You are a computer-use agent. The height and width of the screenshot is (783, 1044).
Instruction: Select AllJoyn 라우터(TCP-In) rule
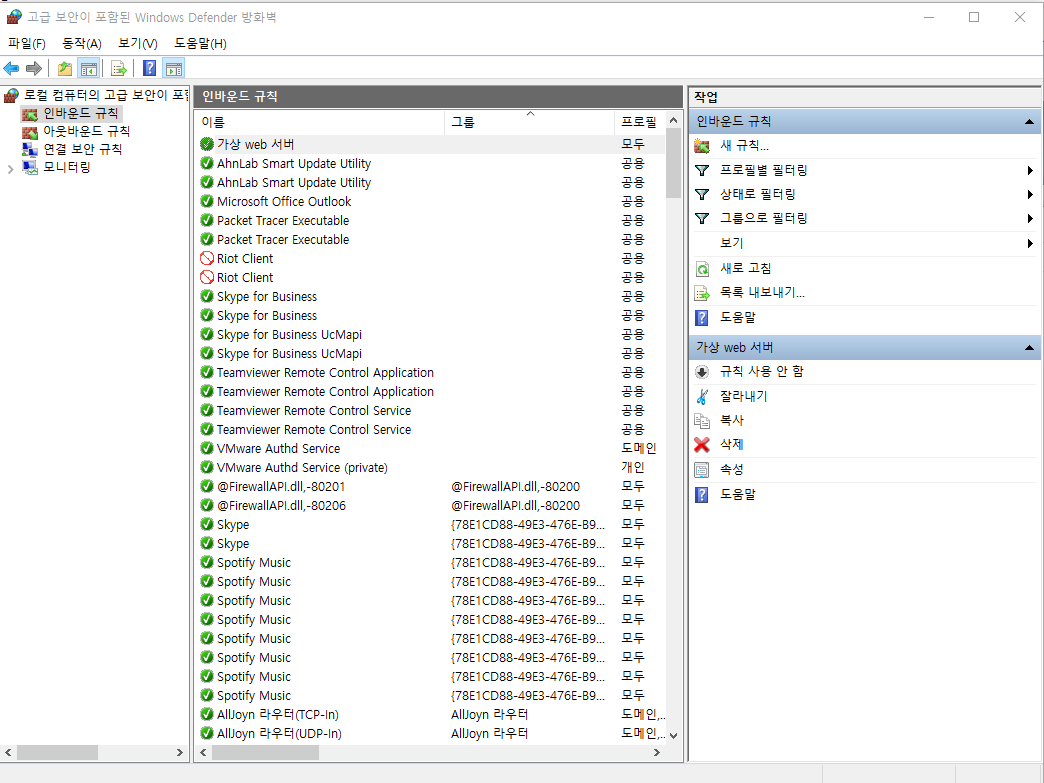[x=431, y=714]
